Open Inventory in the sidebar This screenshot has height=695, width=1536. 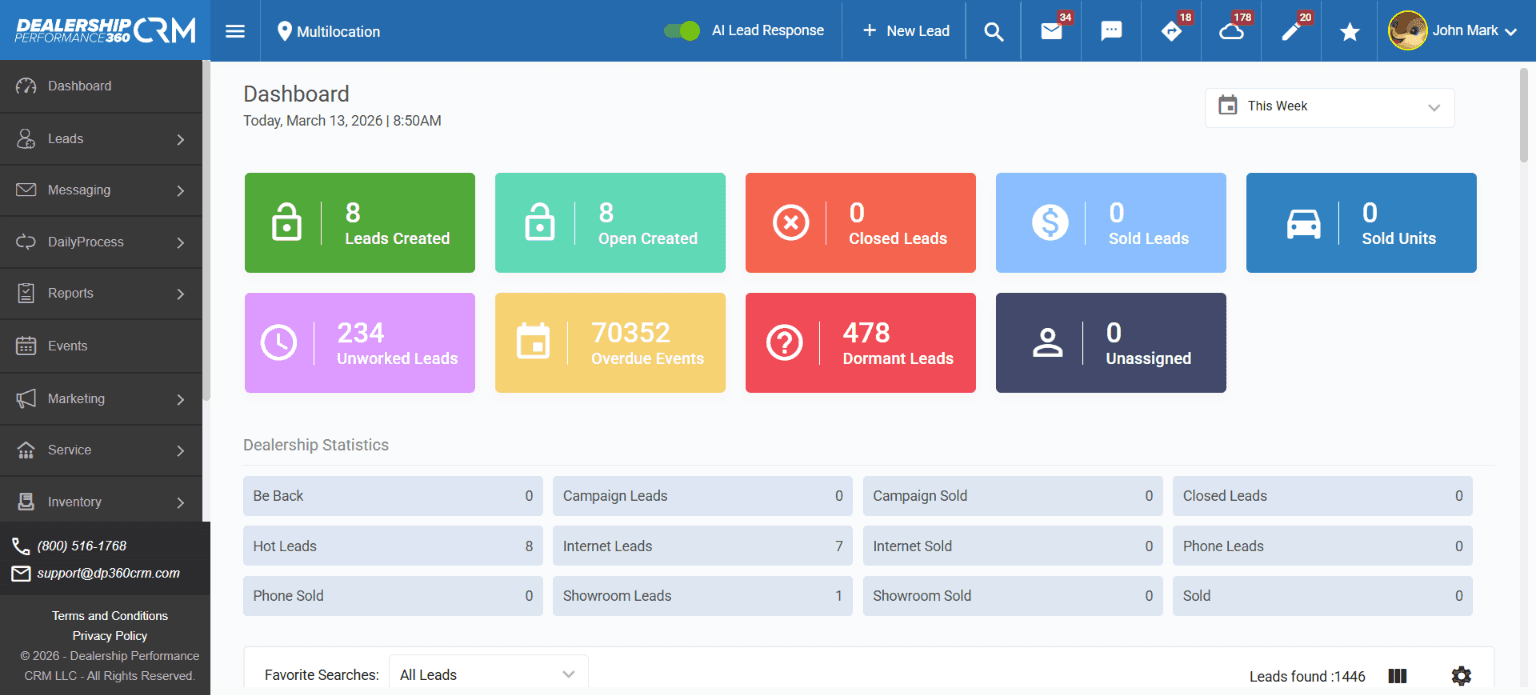pyautogui.click(x=101, y=501)
